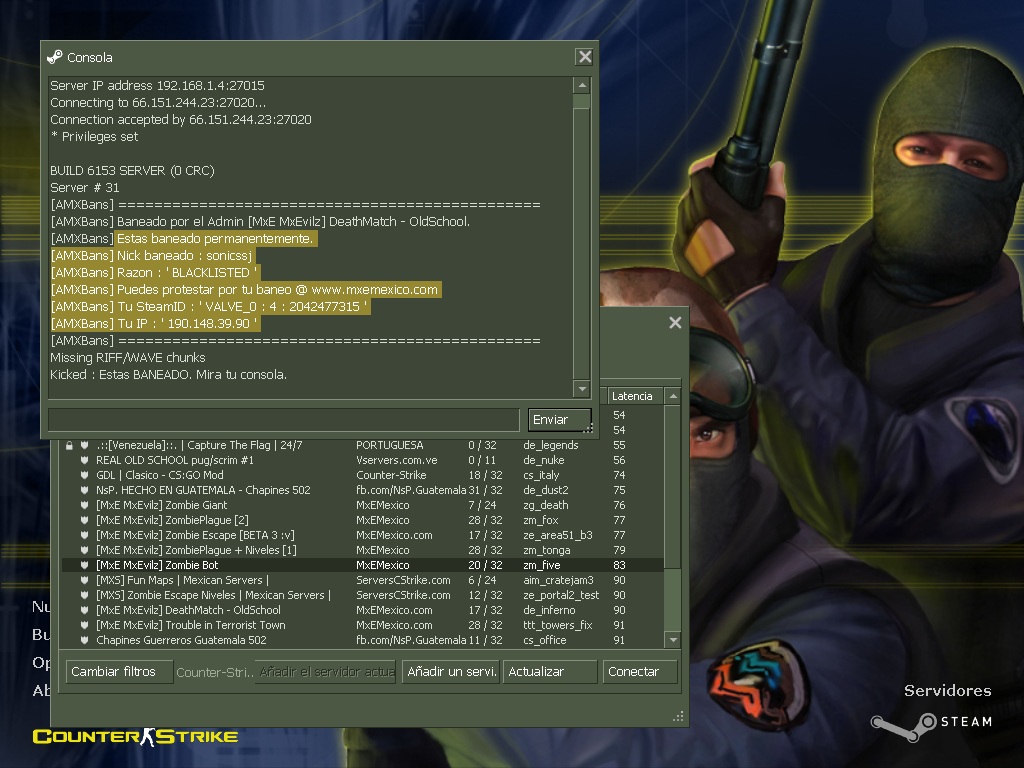Select the [MxE MxEvilz] DeathMatch - OldSchool row

[x=362, y=610]
